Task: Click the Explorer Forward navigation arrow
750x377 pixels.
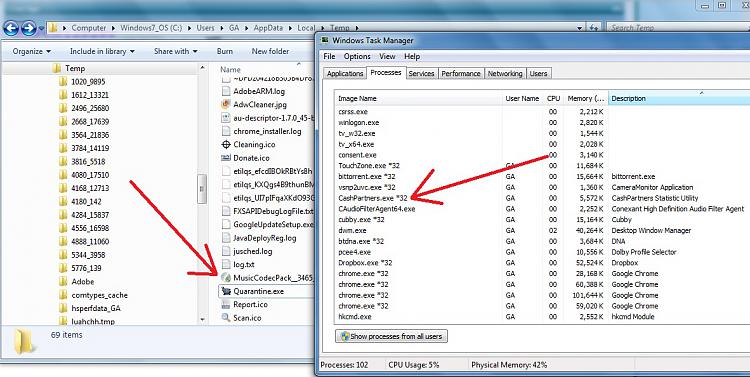Action: click(x=29, y=28)
